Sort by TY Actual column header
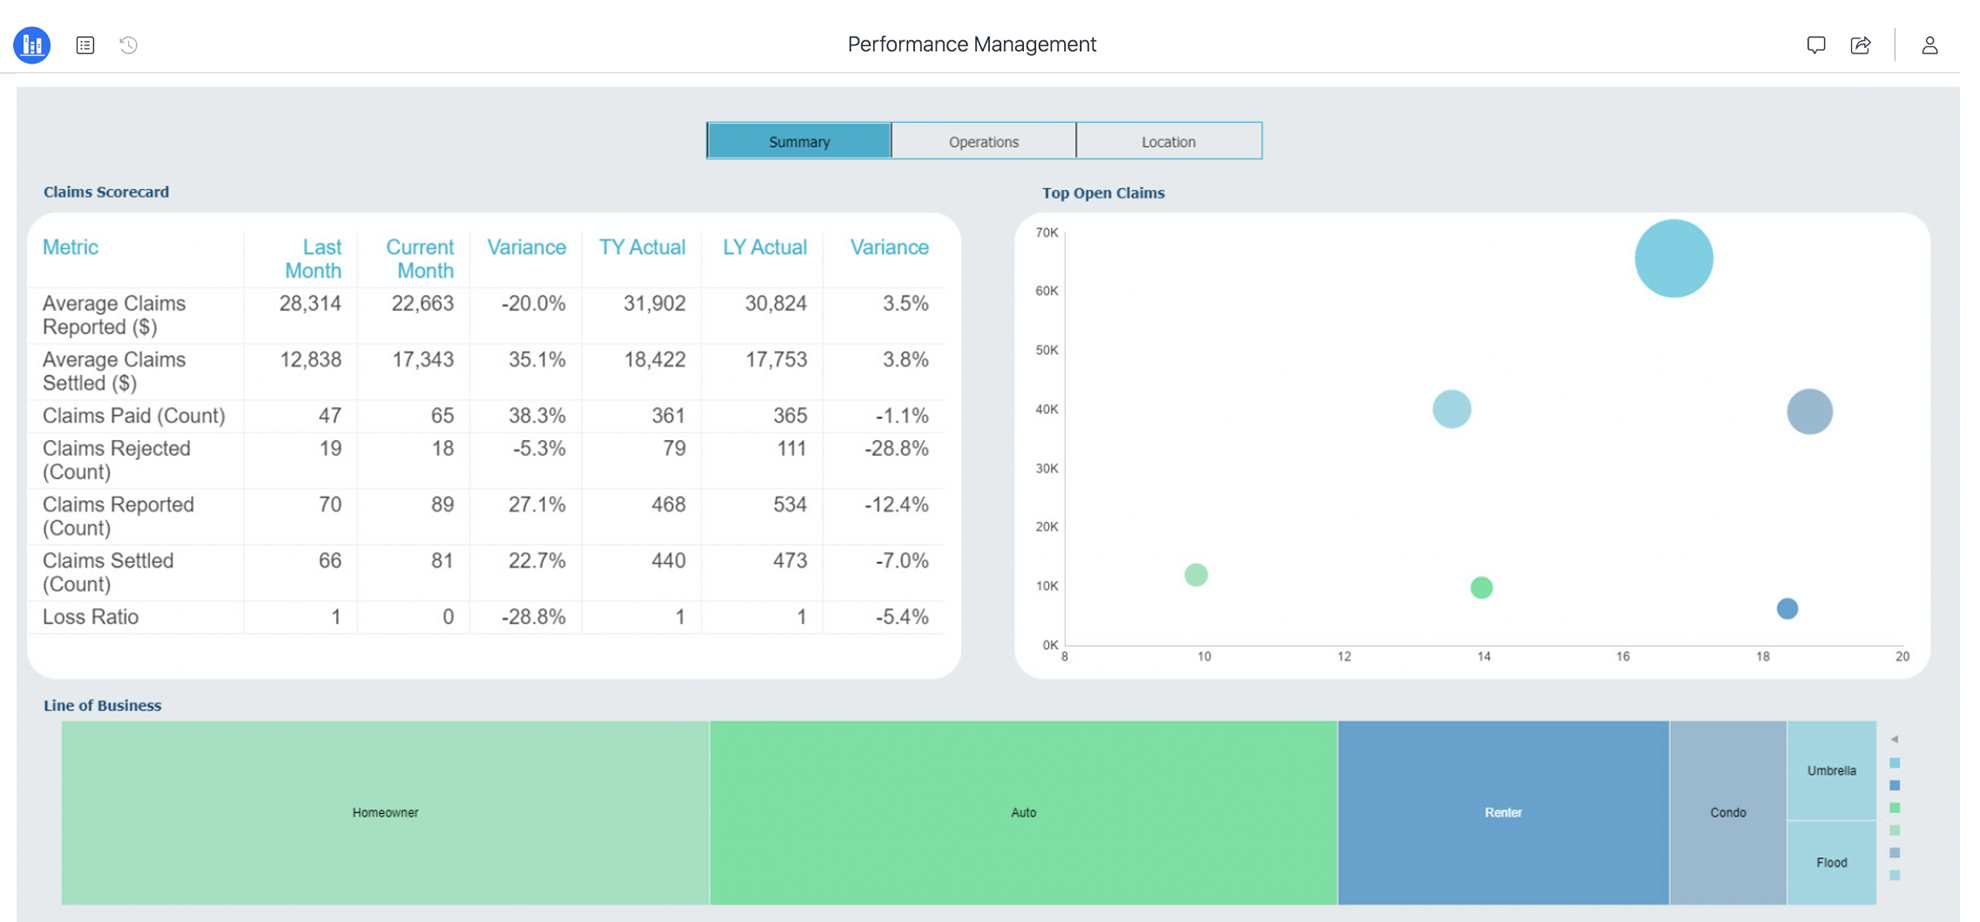The image size is (1980, 922). coord(642,247)
